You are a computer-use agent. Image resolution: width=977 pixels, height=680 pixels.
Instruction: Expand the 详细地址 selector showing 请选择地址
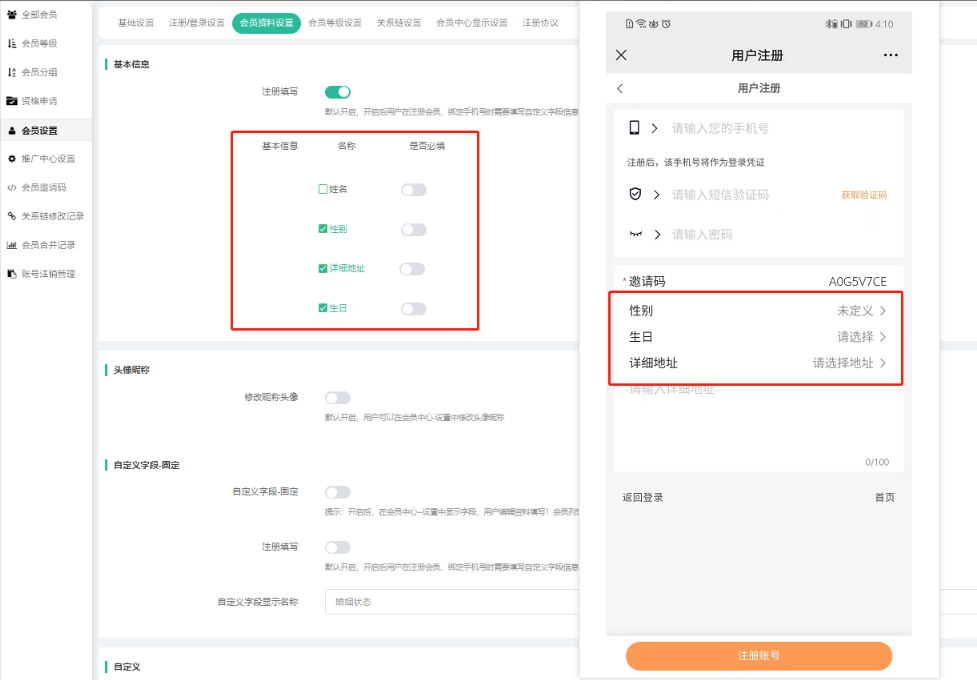pyautogui.click(x=848, y=363)
